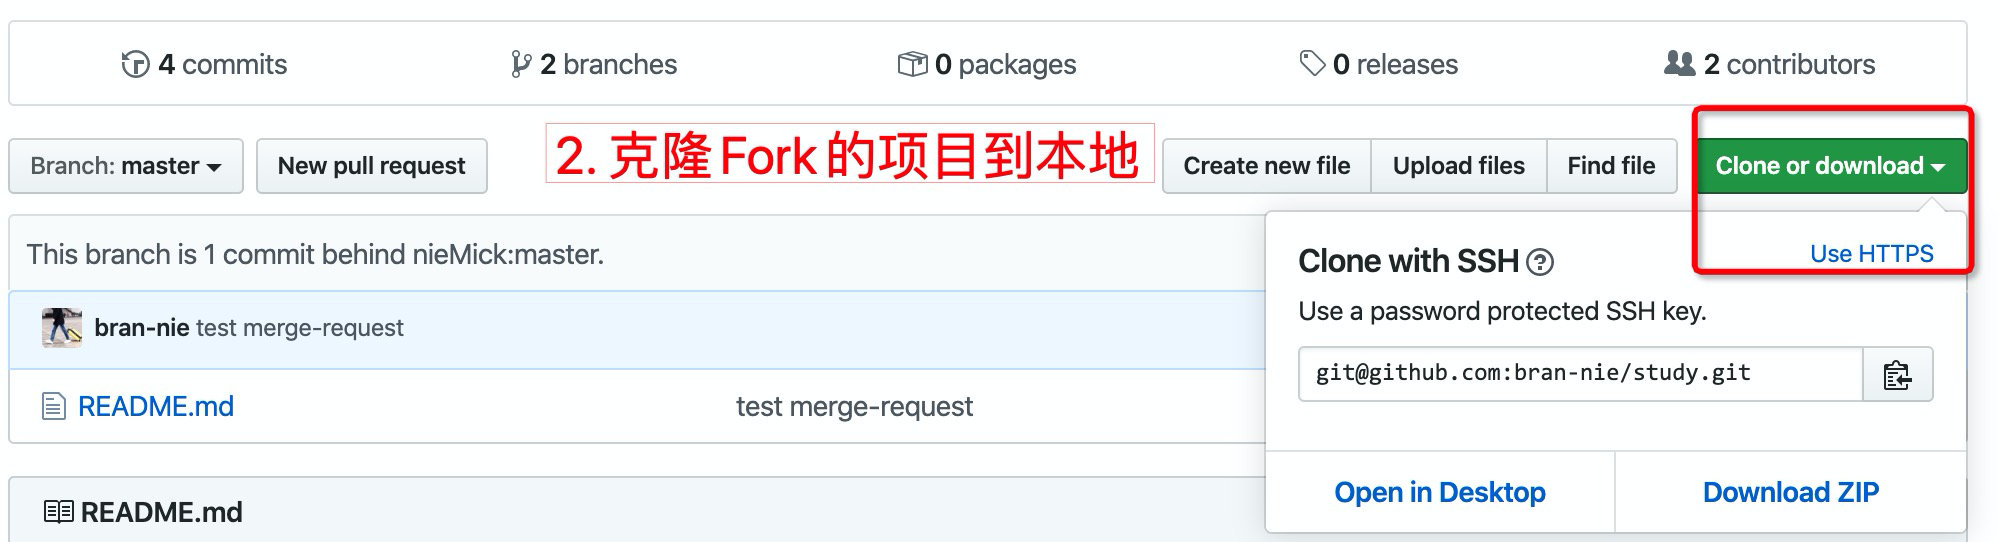Click the releases tag icon
The height and width of the screenshot is (542, 1998).
coord(1311,64)
